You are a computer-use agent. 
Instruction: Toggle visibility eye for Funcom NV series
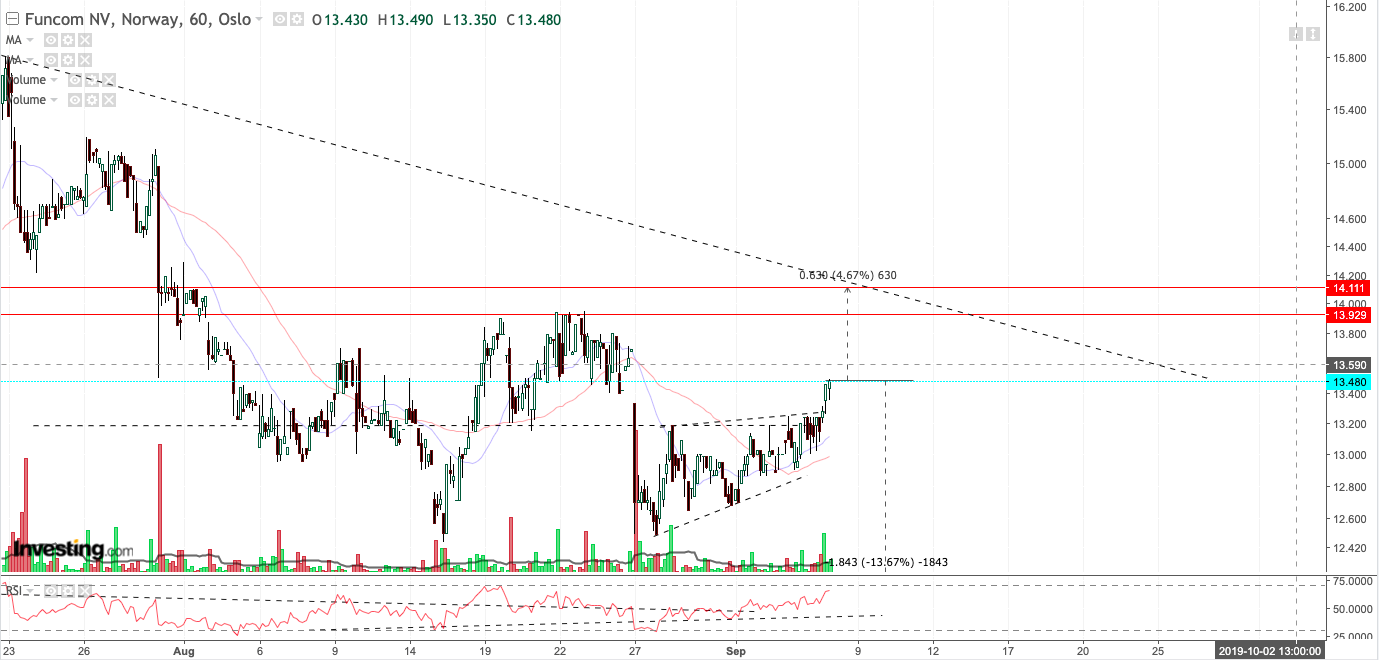(280, 20)
